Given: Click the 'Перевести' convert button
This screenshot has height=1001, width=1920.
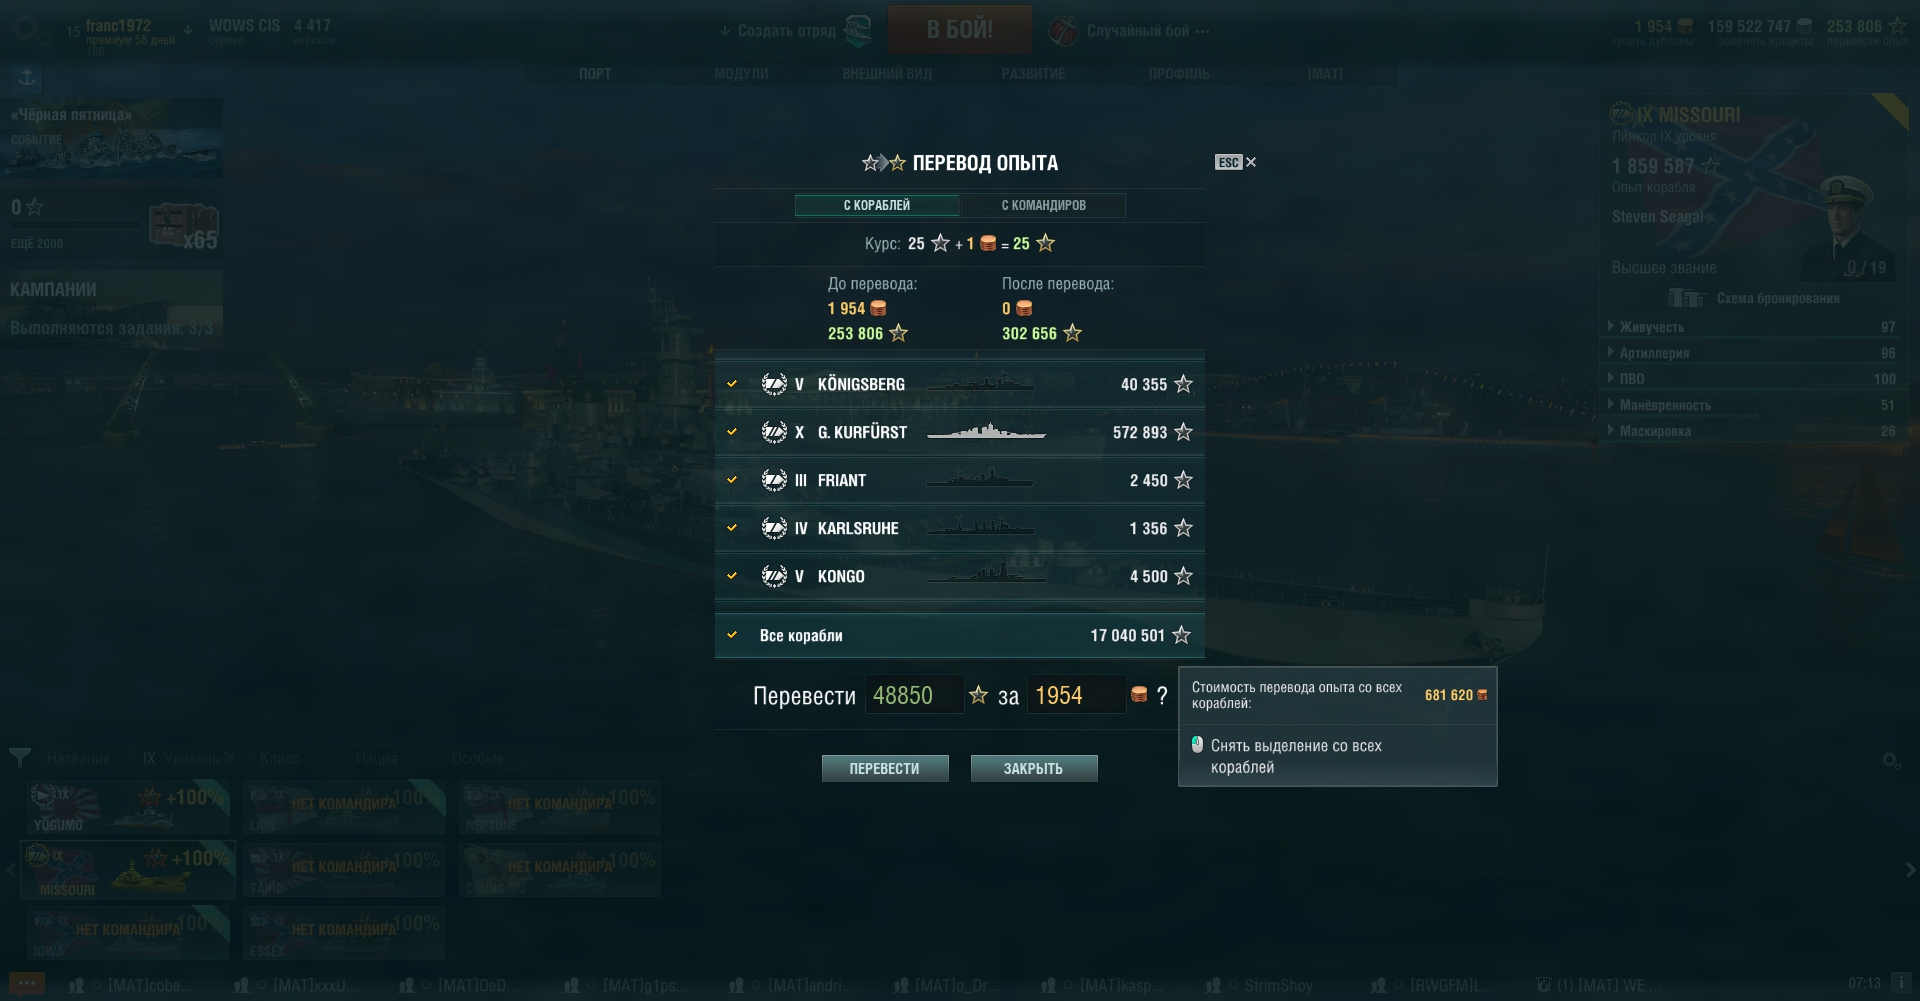Looking at the screenshot, I should [x=885, y=768].
